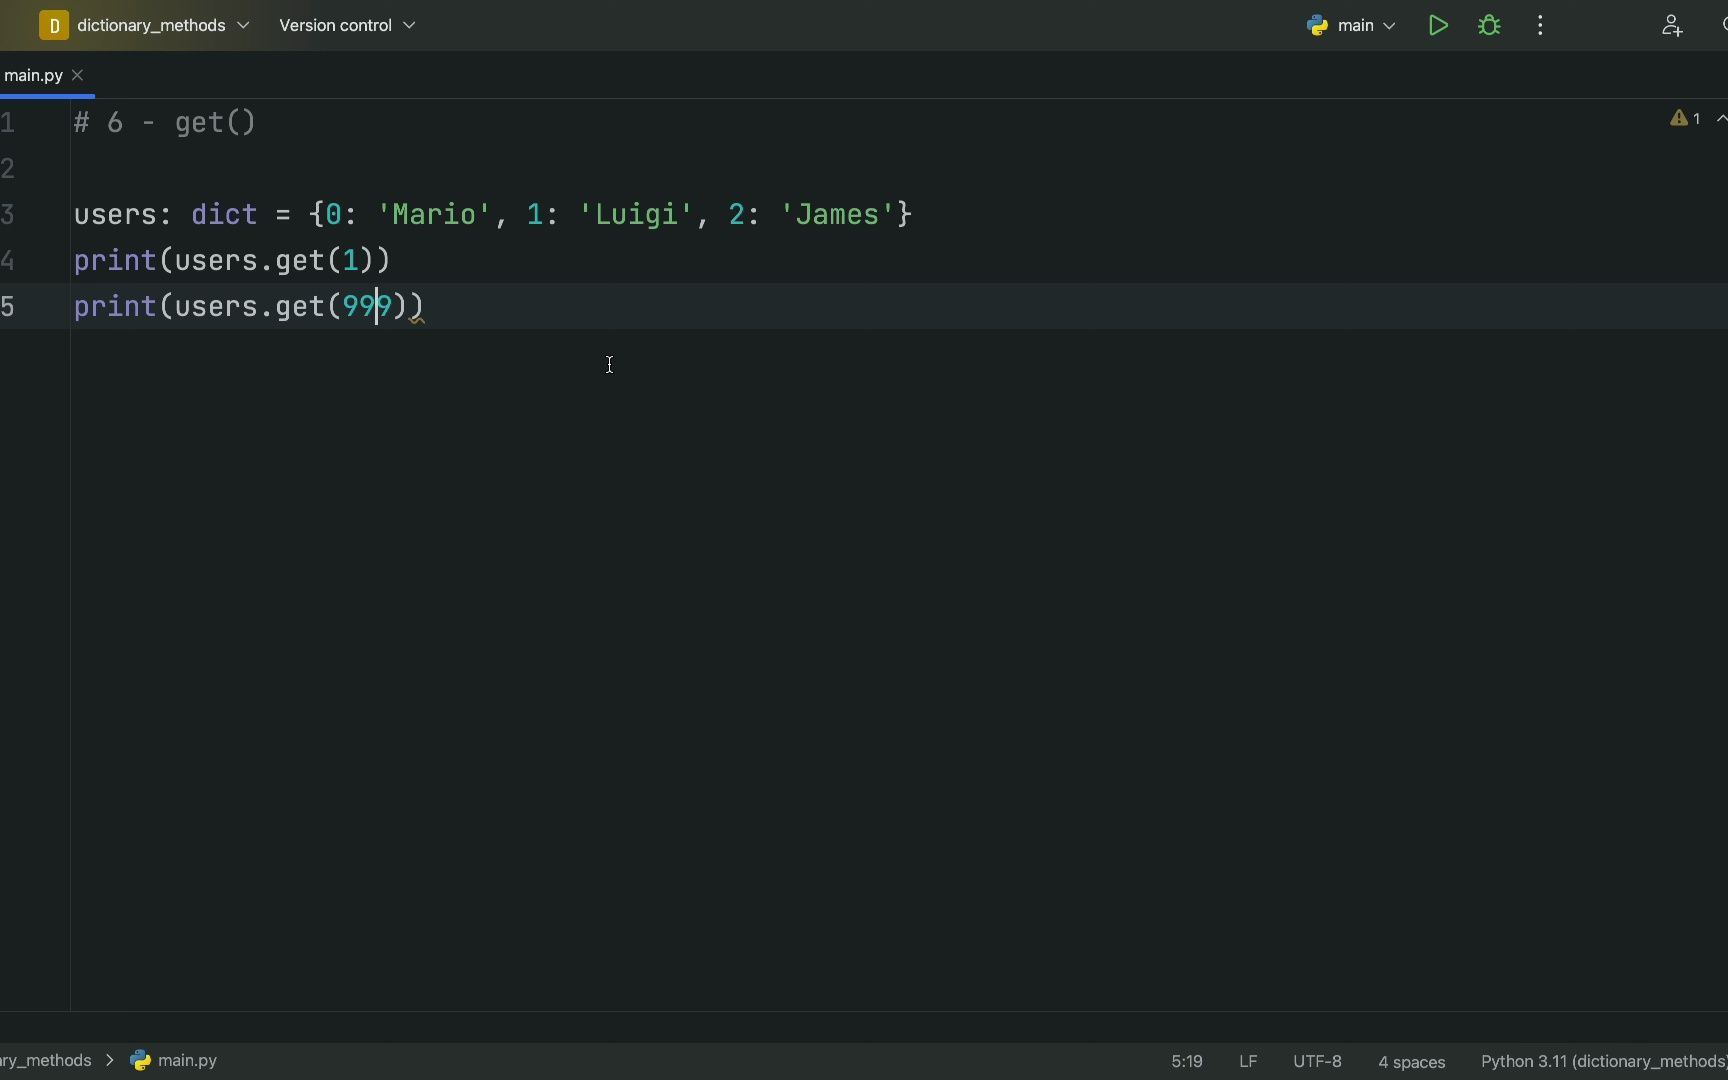Click the warning indicator showing 1 problem

click(x=1685, y=118)
